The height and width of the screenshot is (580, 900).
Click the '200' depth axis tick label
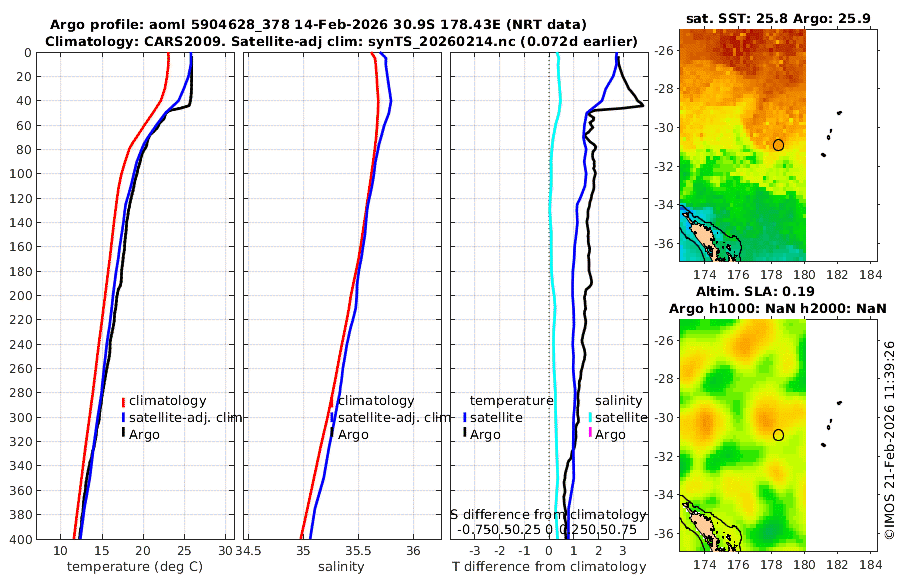click(x=21, y=295)
